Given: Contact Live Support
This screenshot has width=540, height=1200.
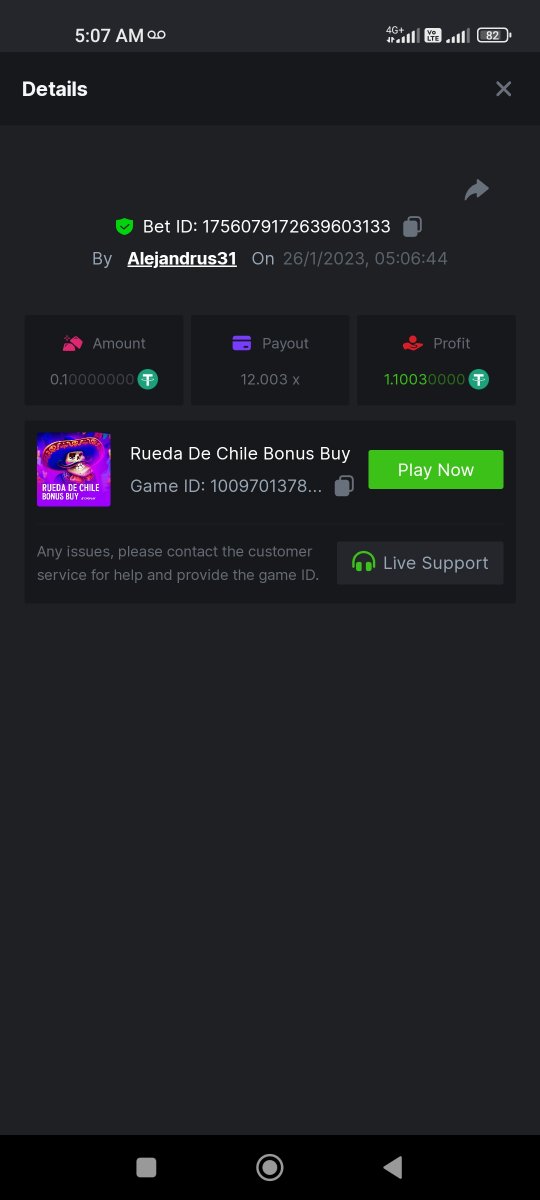Looking at the screenshot, I should pos(420,563).
